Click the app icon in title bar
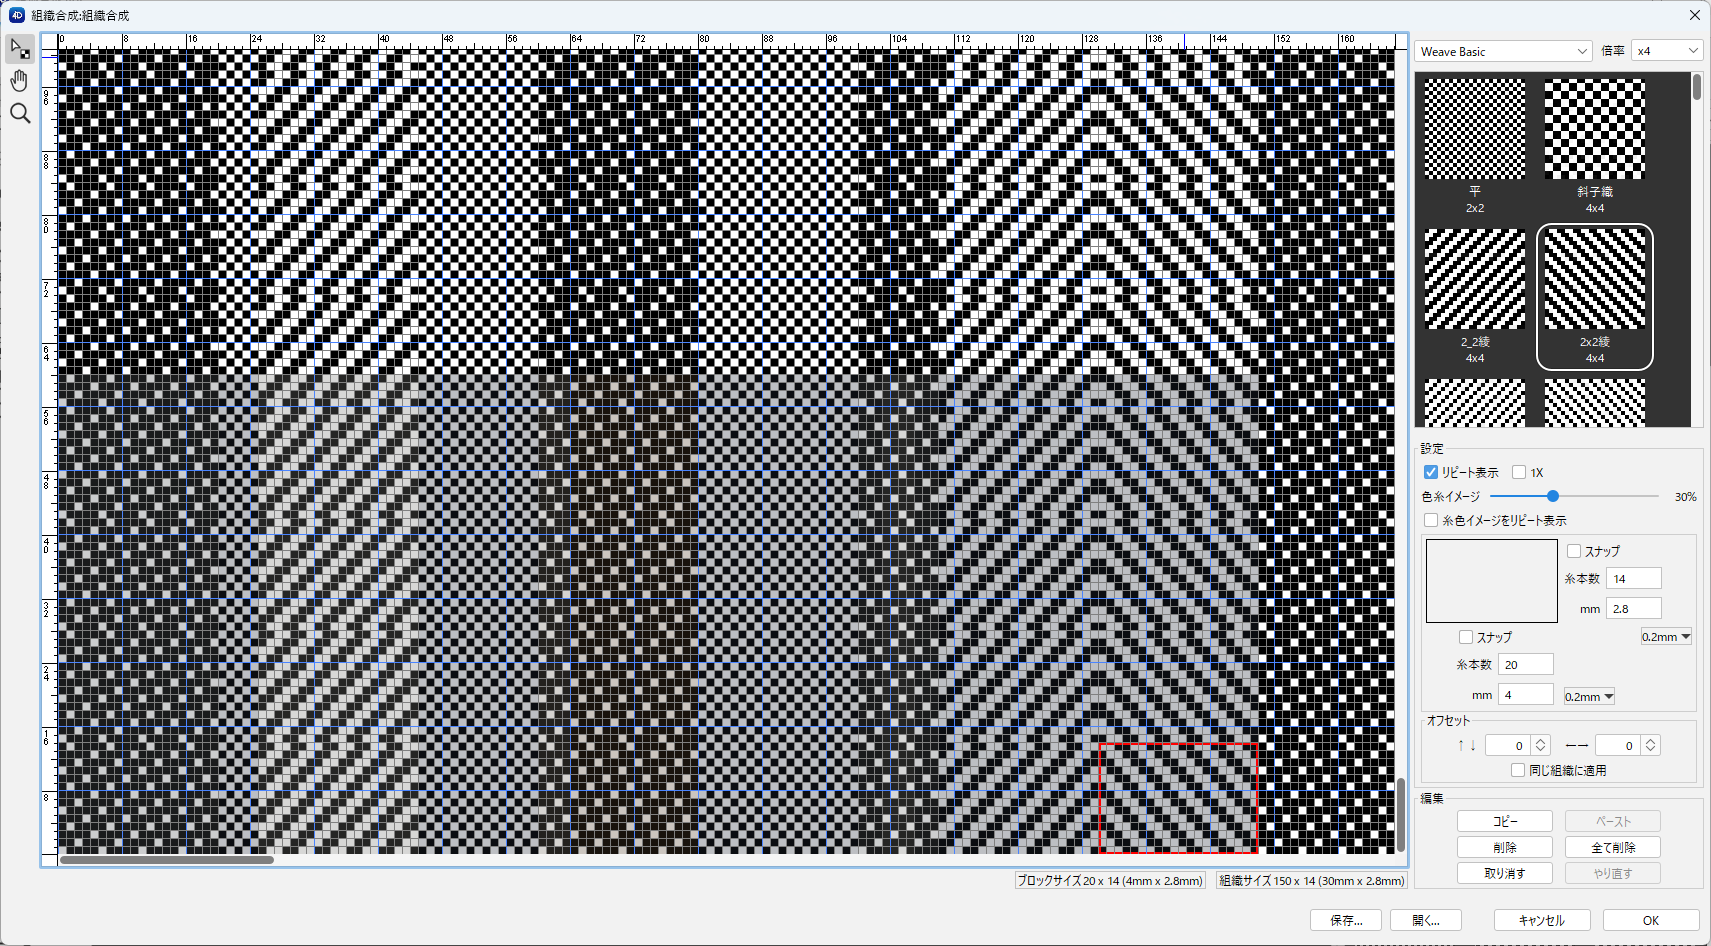 (x=17, y=15)
